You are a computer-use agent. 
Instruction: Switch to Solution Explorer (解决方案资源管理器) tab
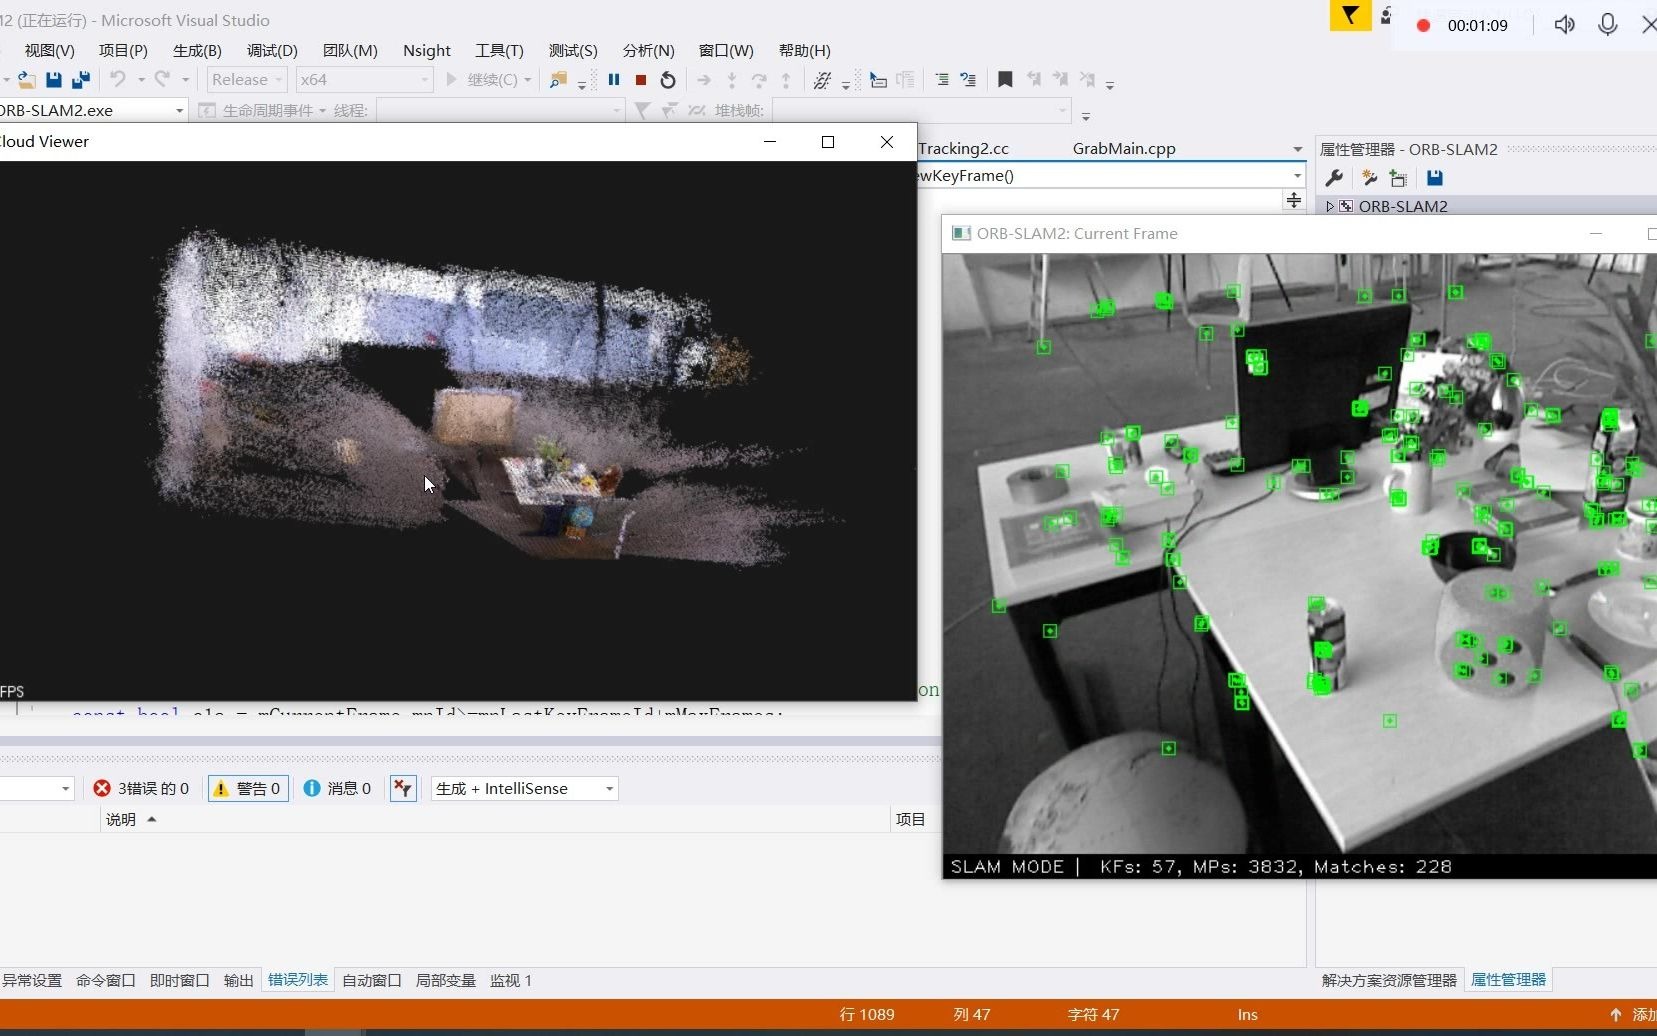tap(1388, 980)
